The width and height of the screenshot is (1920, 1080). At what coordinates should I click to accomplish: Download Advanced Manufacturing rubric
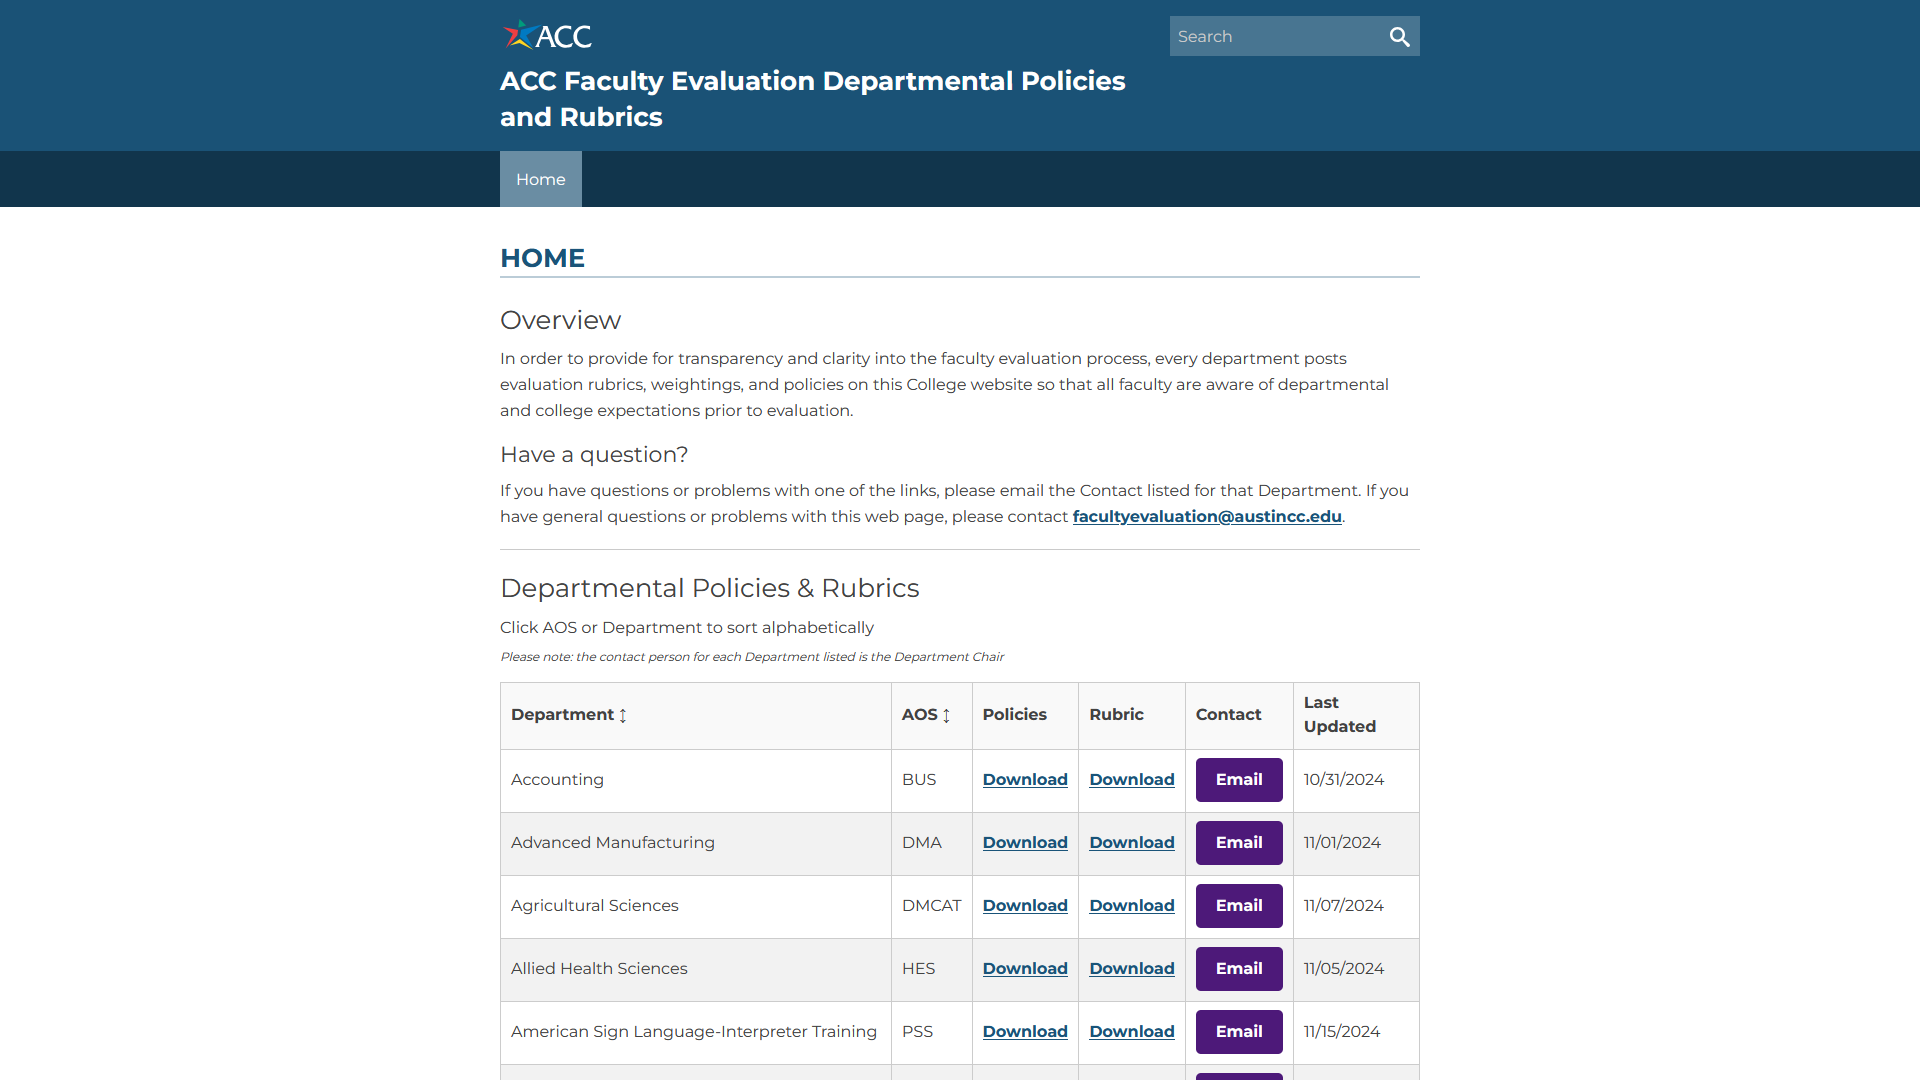[x=1132, y=843]
